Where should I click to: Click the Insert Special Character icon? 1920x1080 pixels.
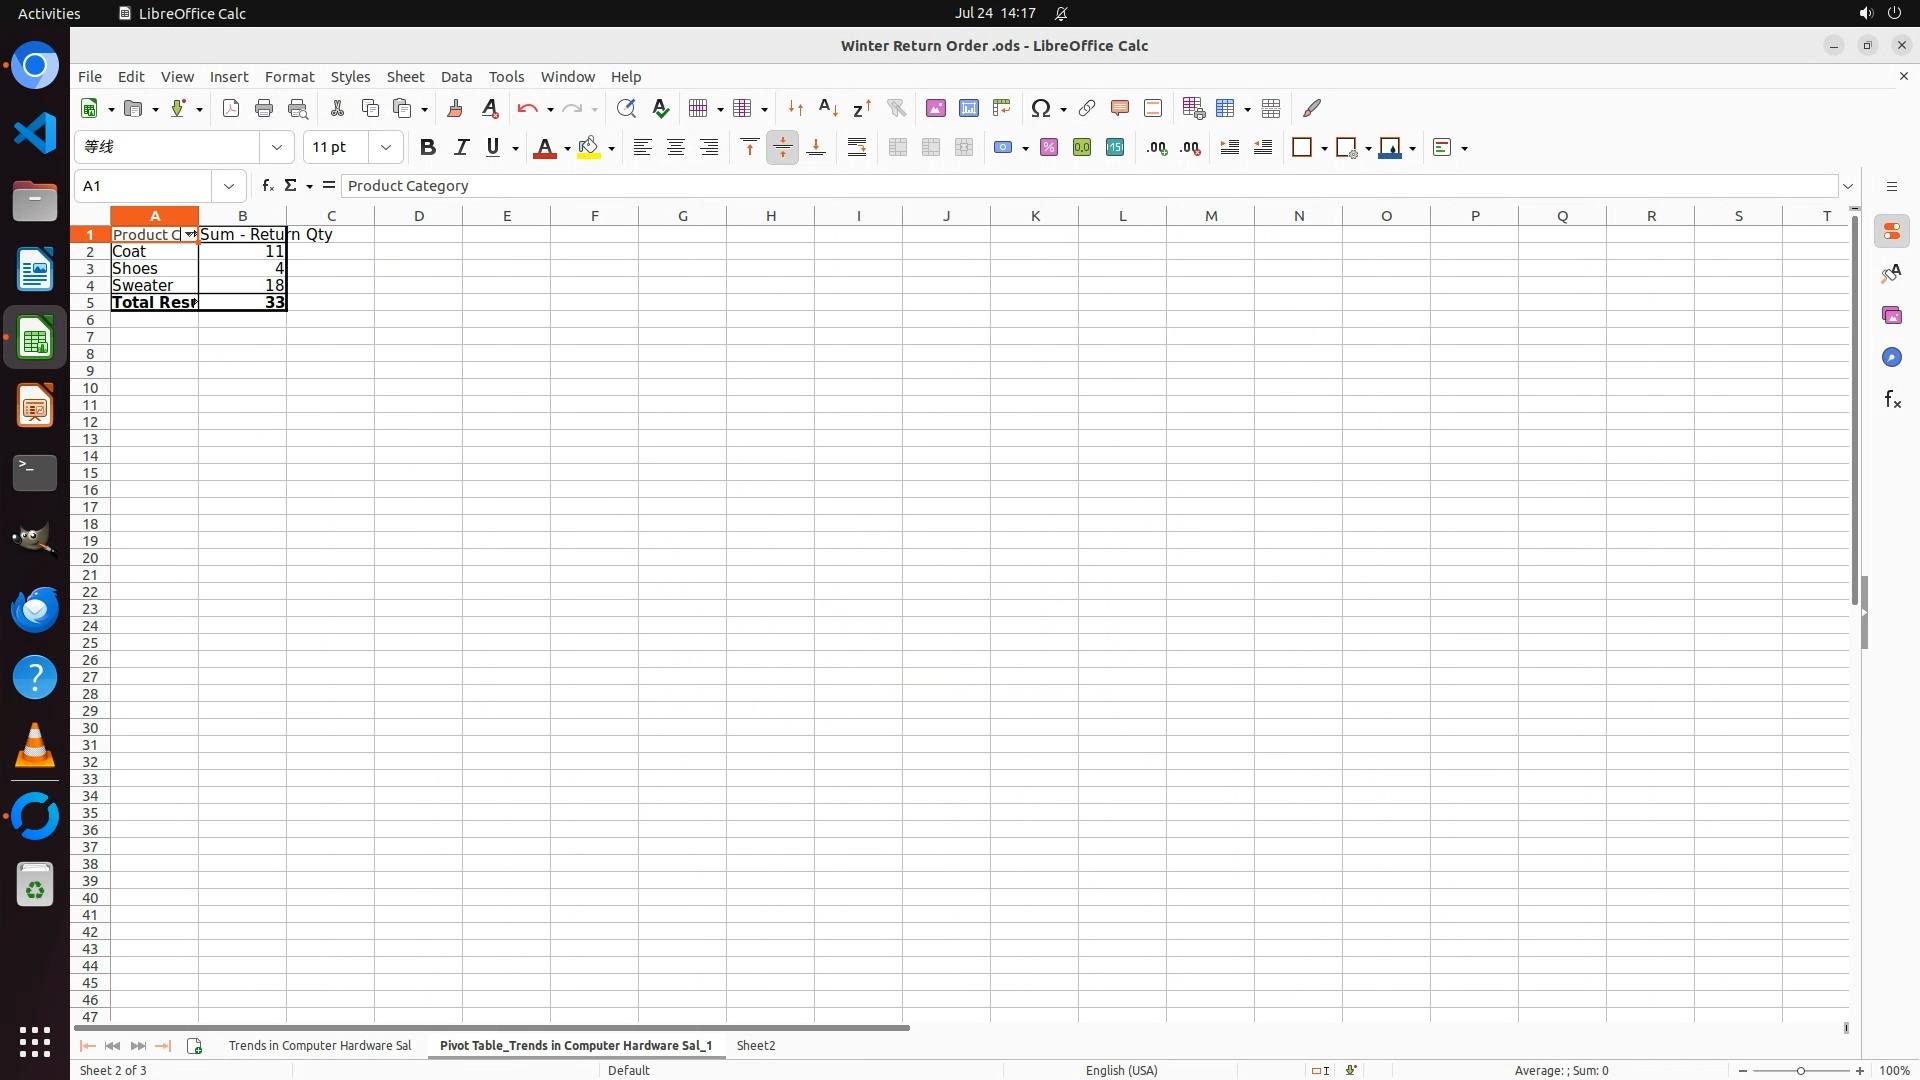coord(1041,108)
